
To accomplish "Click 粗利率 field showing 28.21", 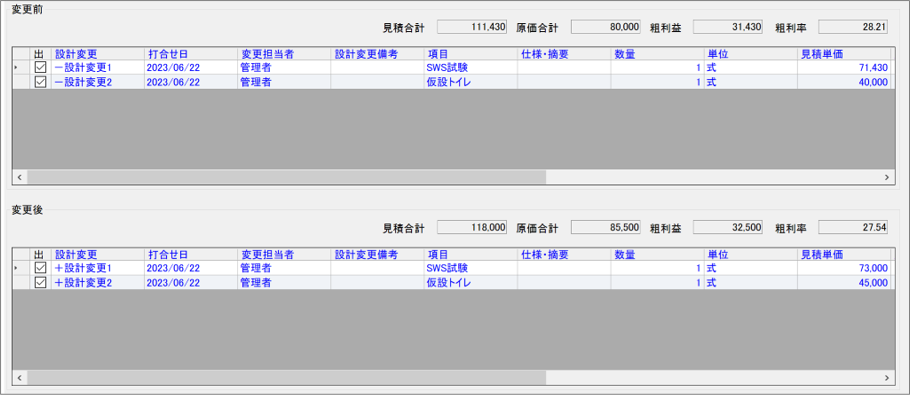I will point(853,27).
